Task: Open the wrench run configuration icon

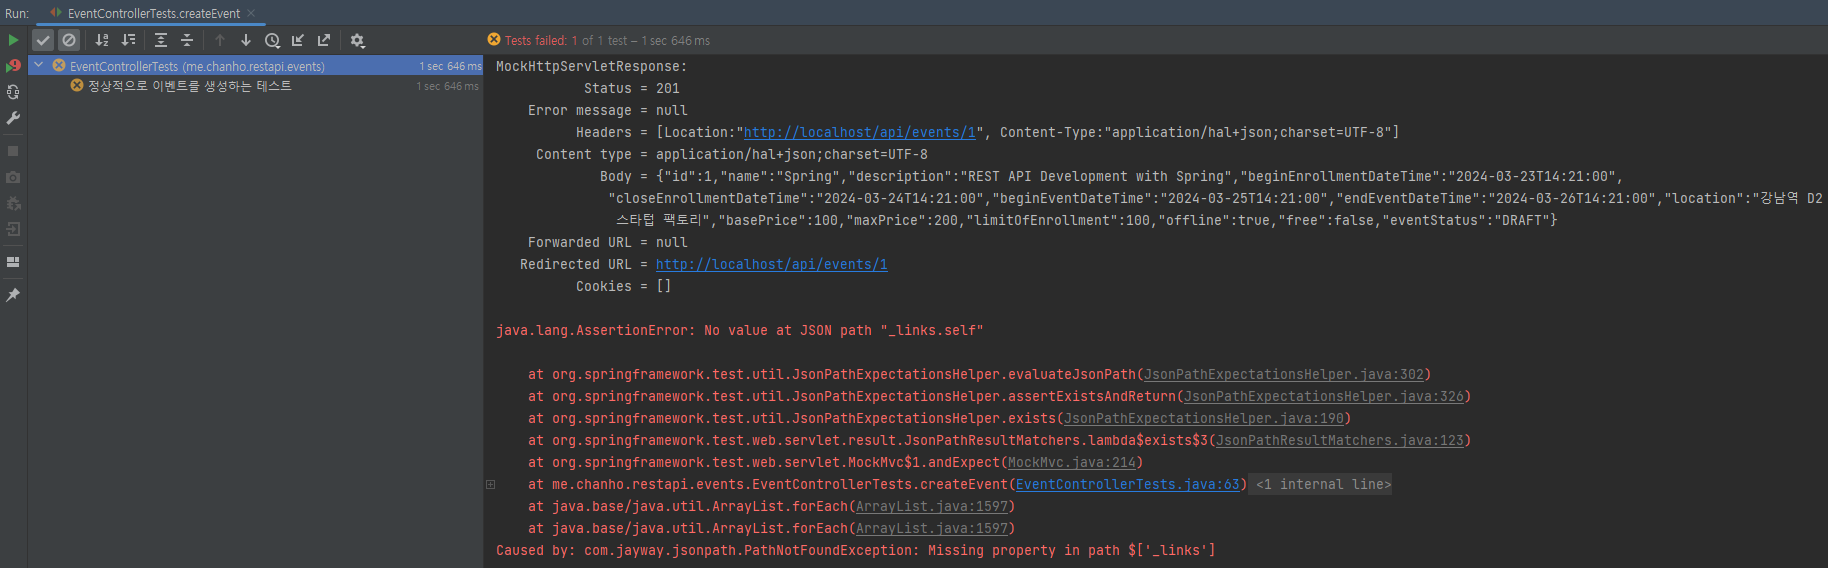Action: pyautogui.click(x=13, y=118)
